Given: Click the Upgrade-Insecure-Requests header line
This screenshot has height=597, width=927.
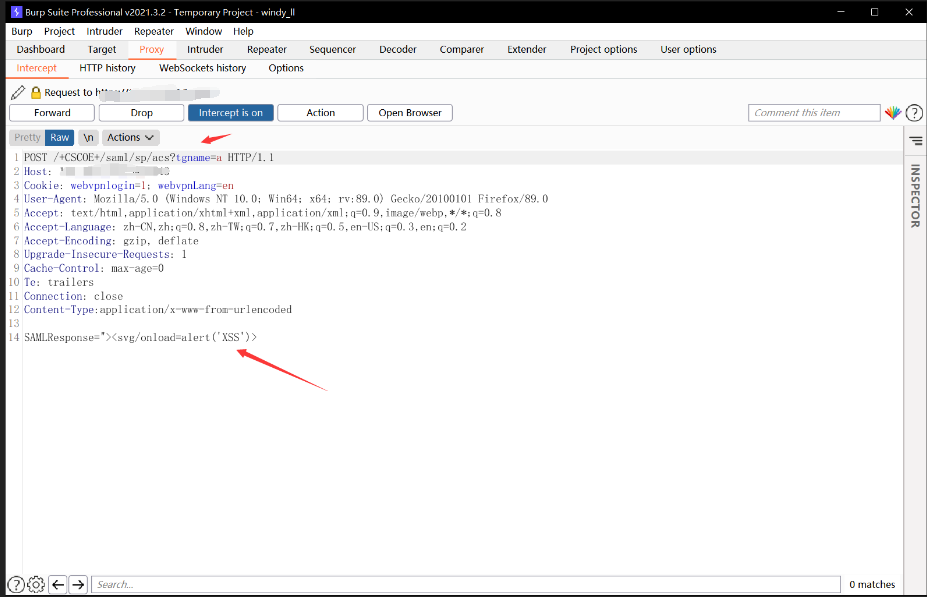Looking at the screenshot, I should pyautogui.click(x=105, y=255).
